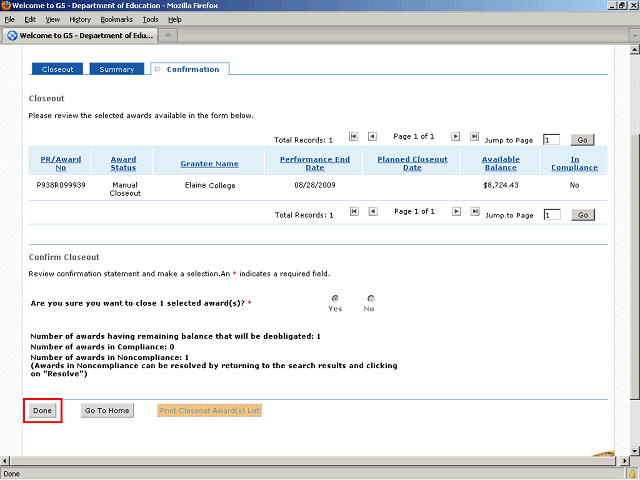
Task: Select No for closeout confirmation
Action: [371, 298]
